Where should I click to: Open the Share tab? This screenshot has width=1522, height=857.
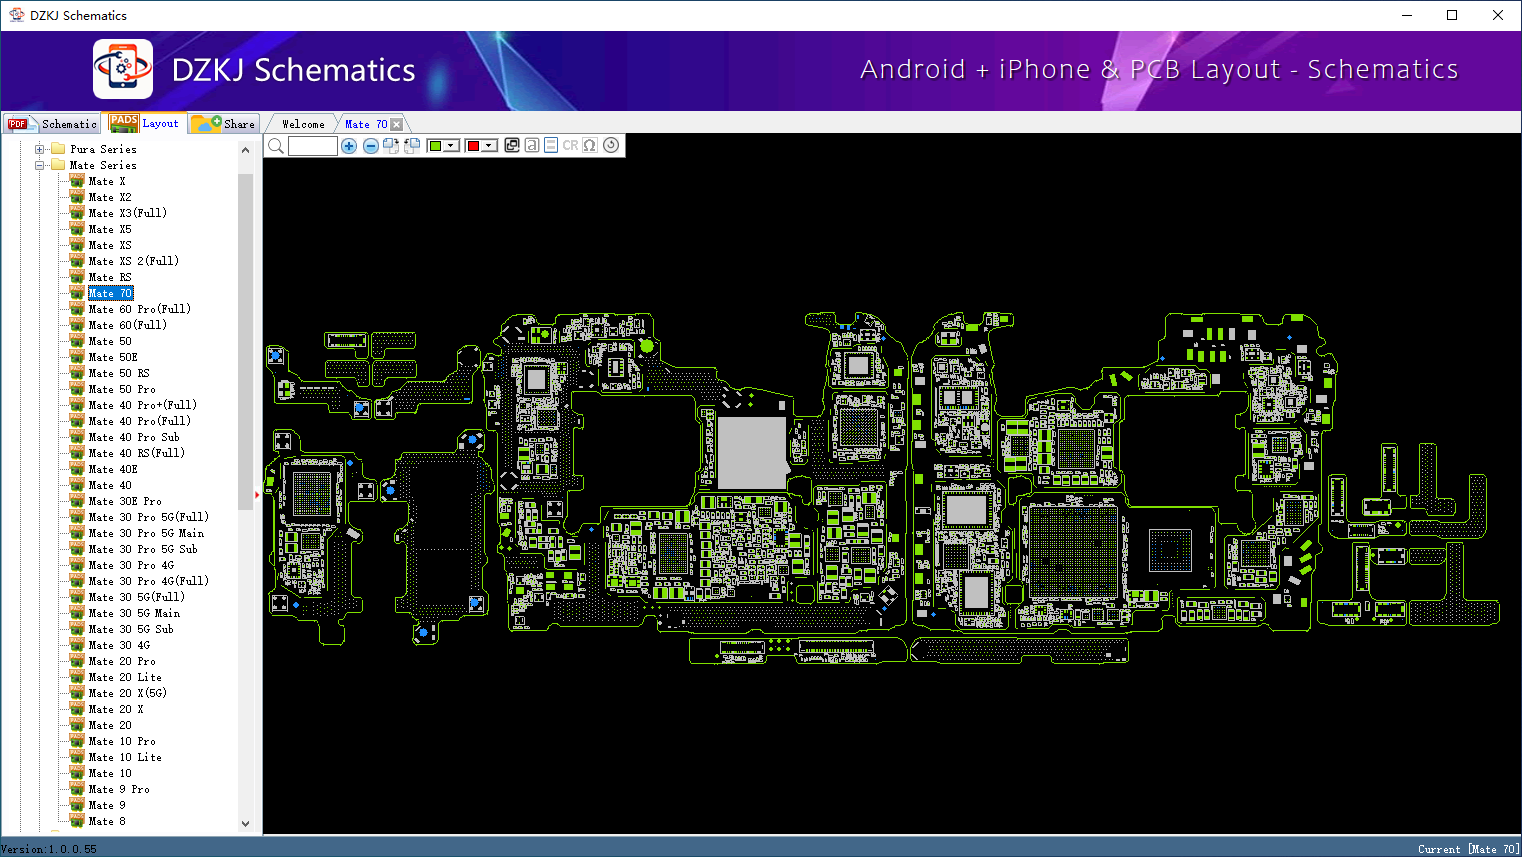tap(224, 124)
